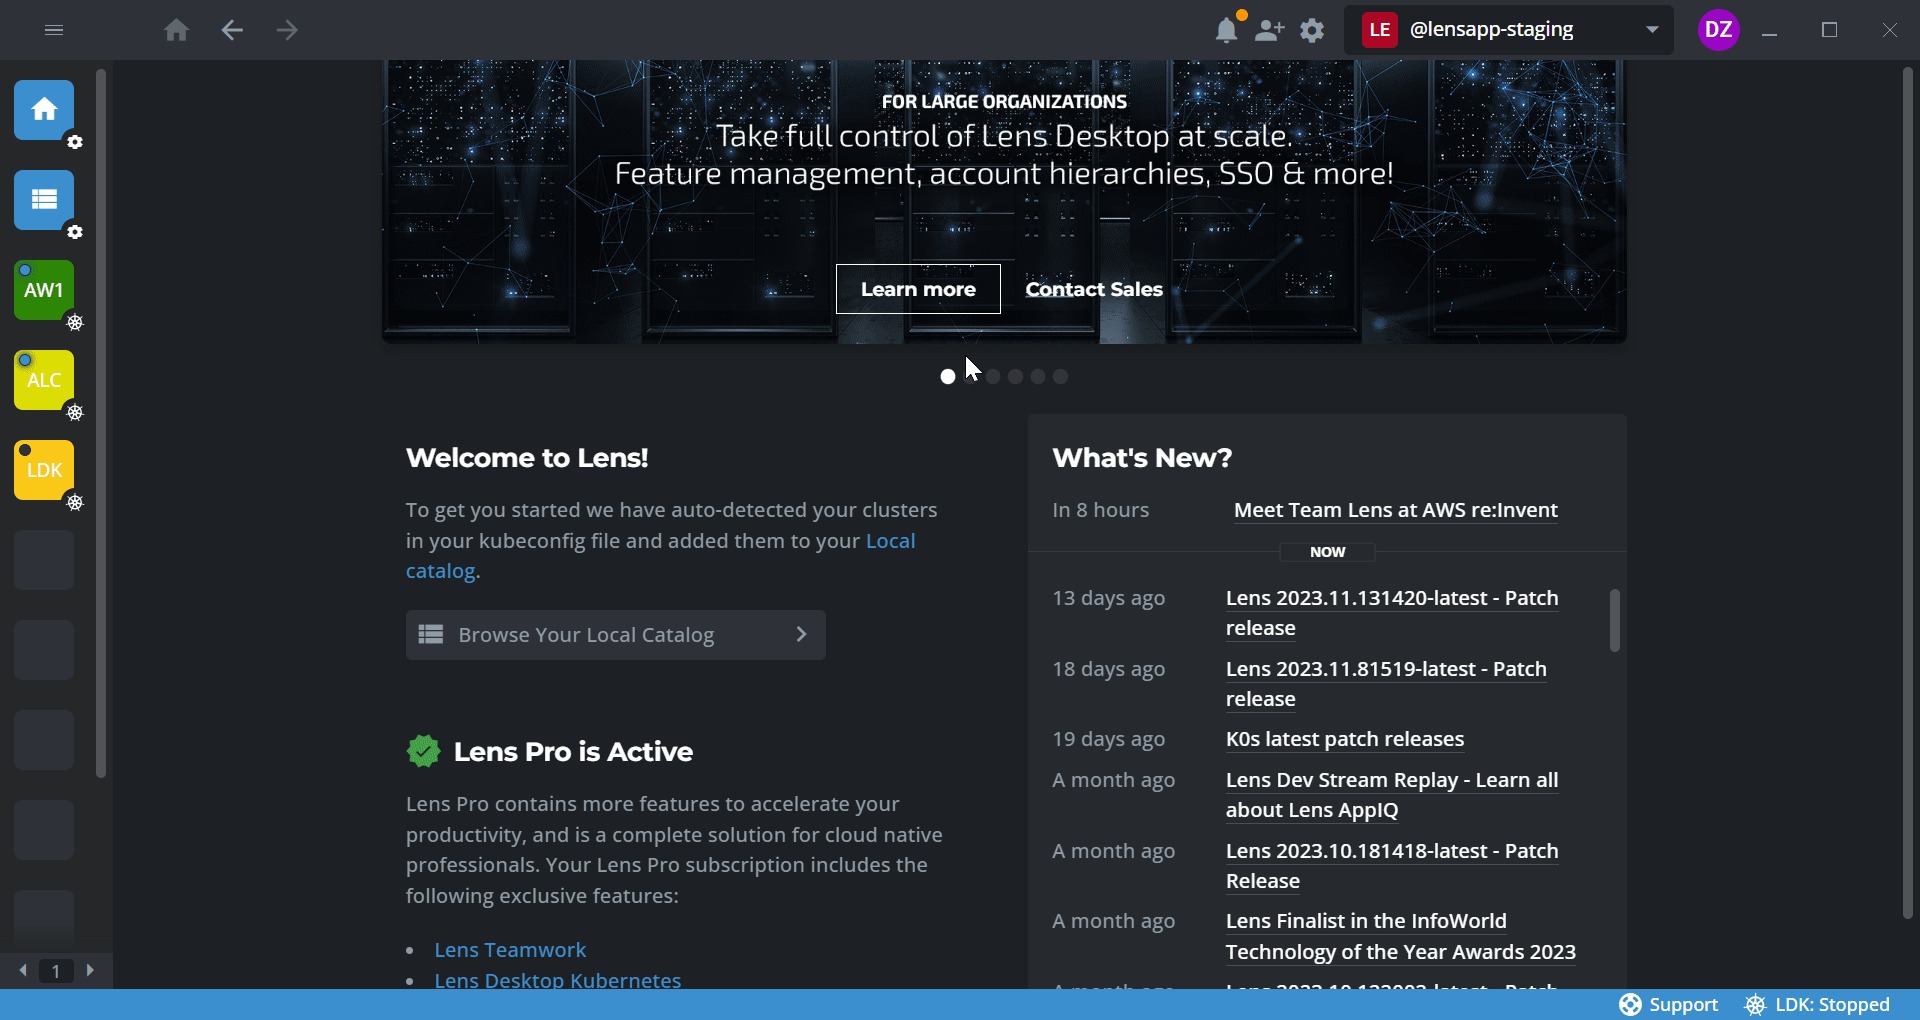Open the Lens Teamwork link
This screenshot has width=1920, height=1020.
point(510,950)
